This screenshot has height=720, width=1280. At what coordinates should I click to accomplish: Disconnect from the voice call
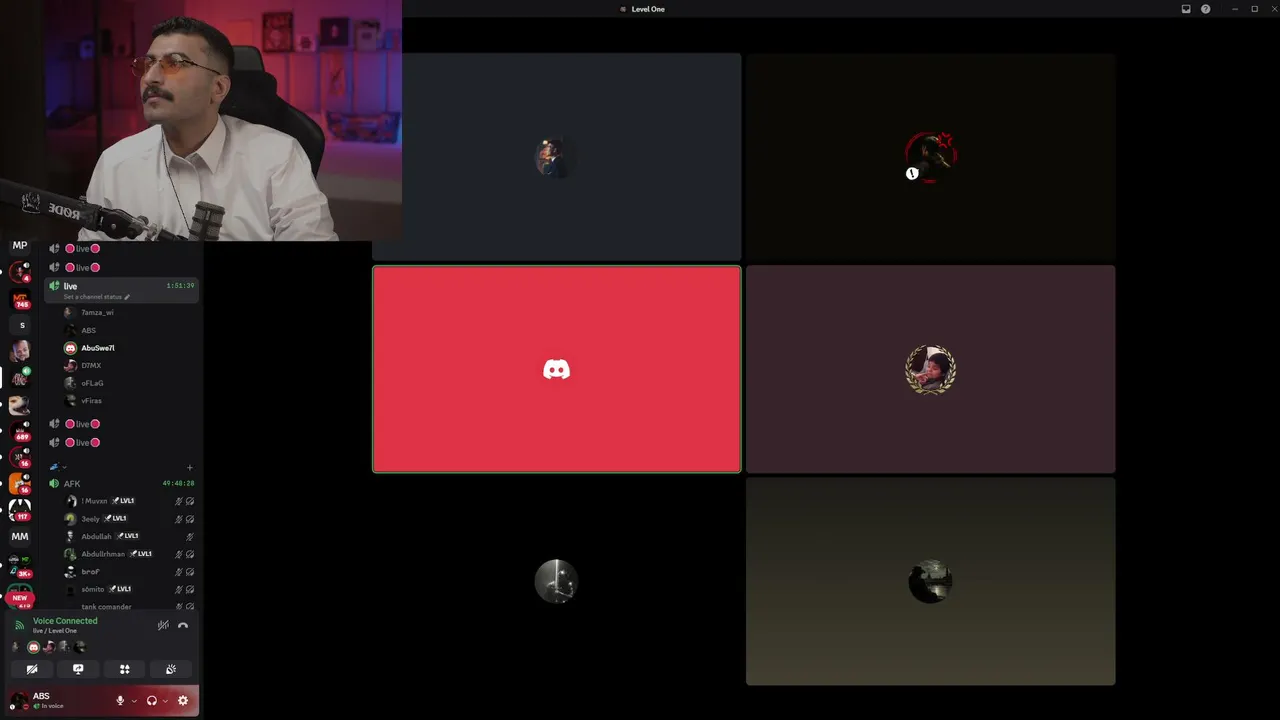pos(183,626)
